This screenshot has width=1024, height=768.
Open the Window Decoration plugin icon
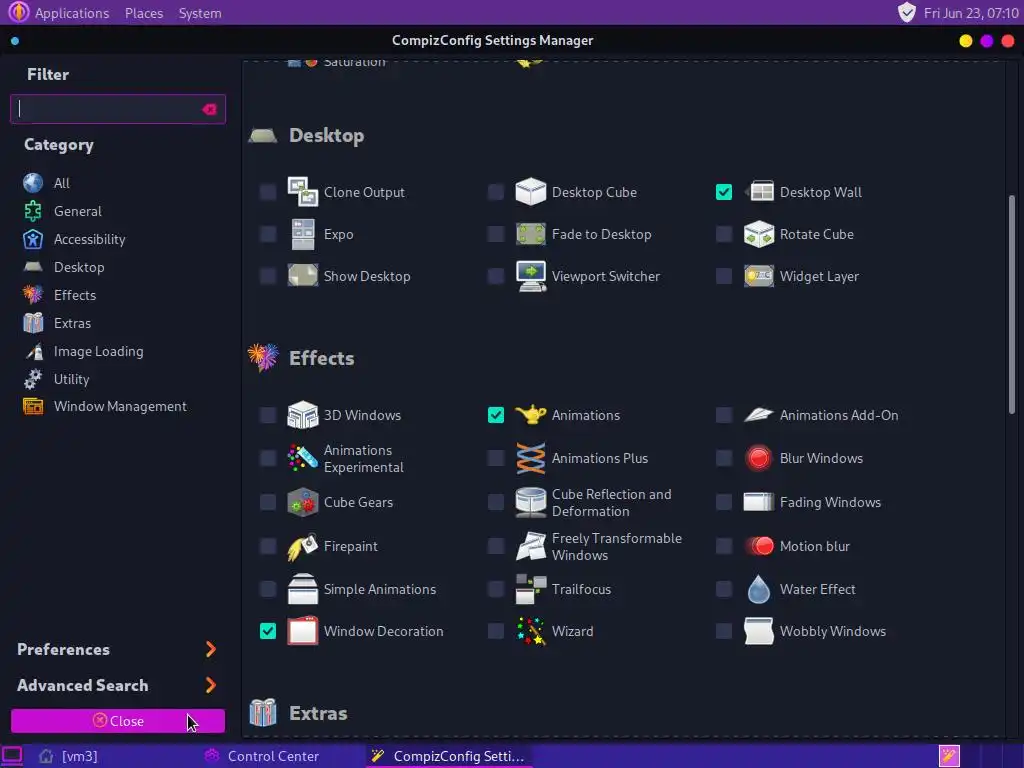tap(302, 631)
